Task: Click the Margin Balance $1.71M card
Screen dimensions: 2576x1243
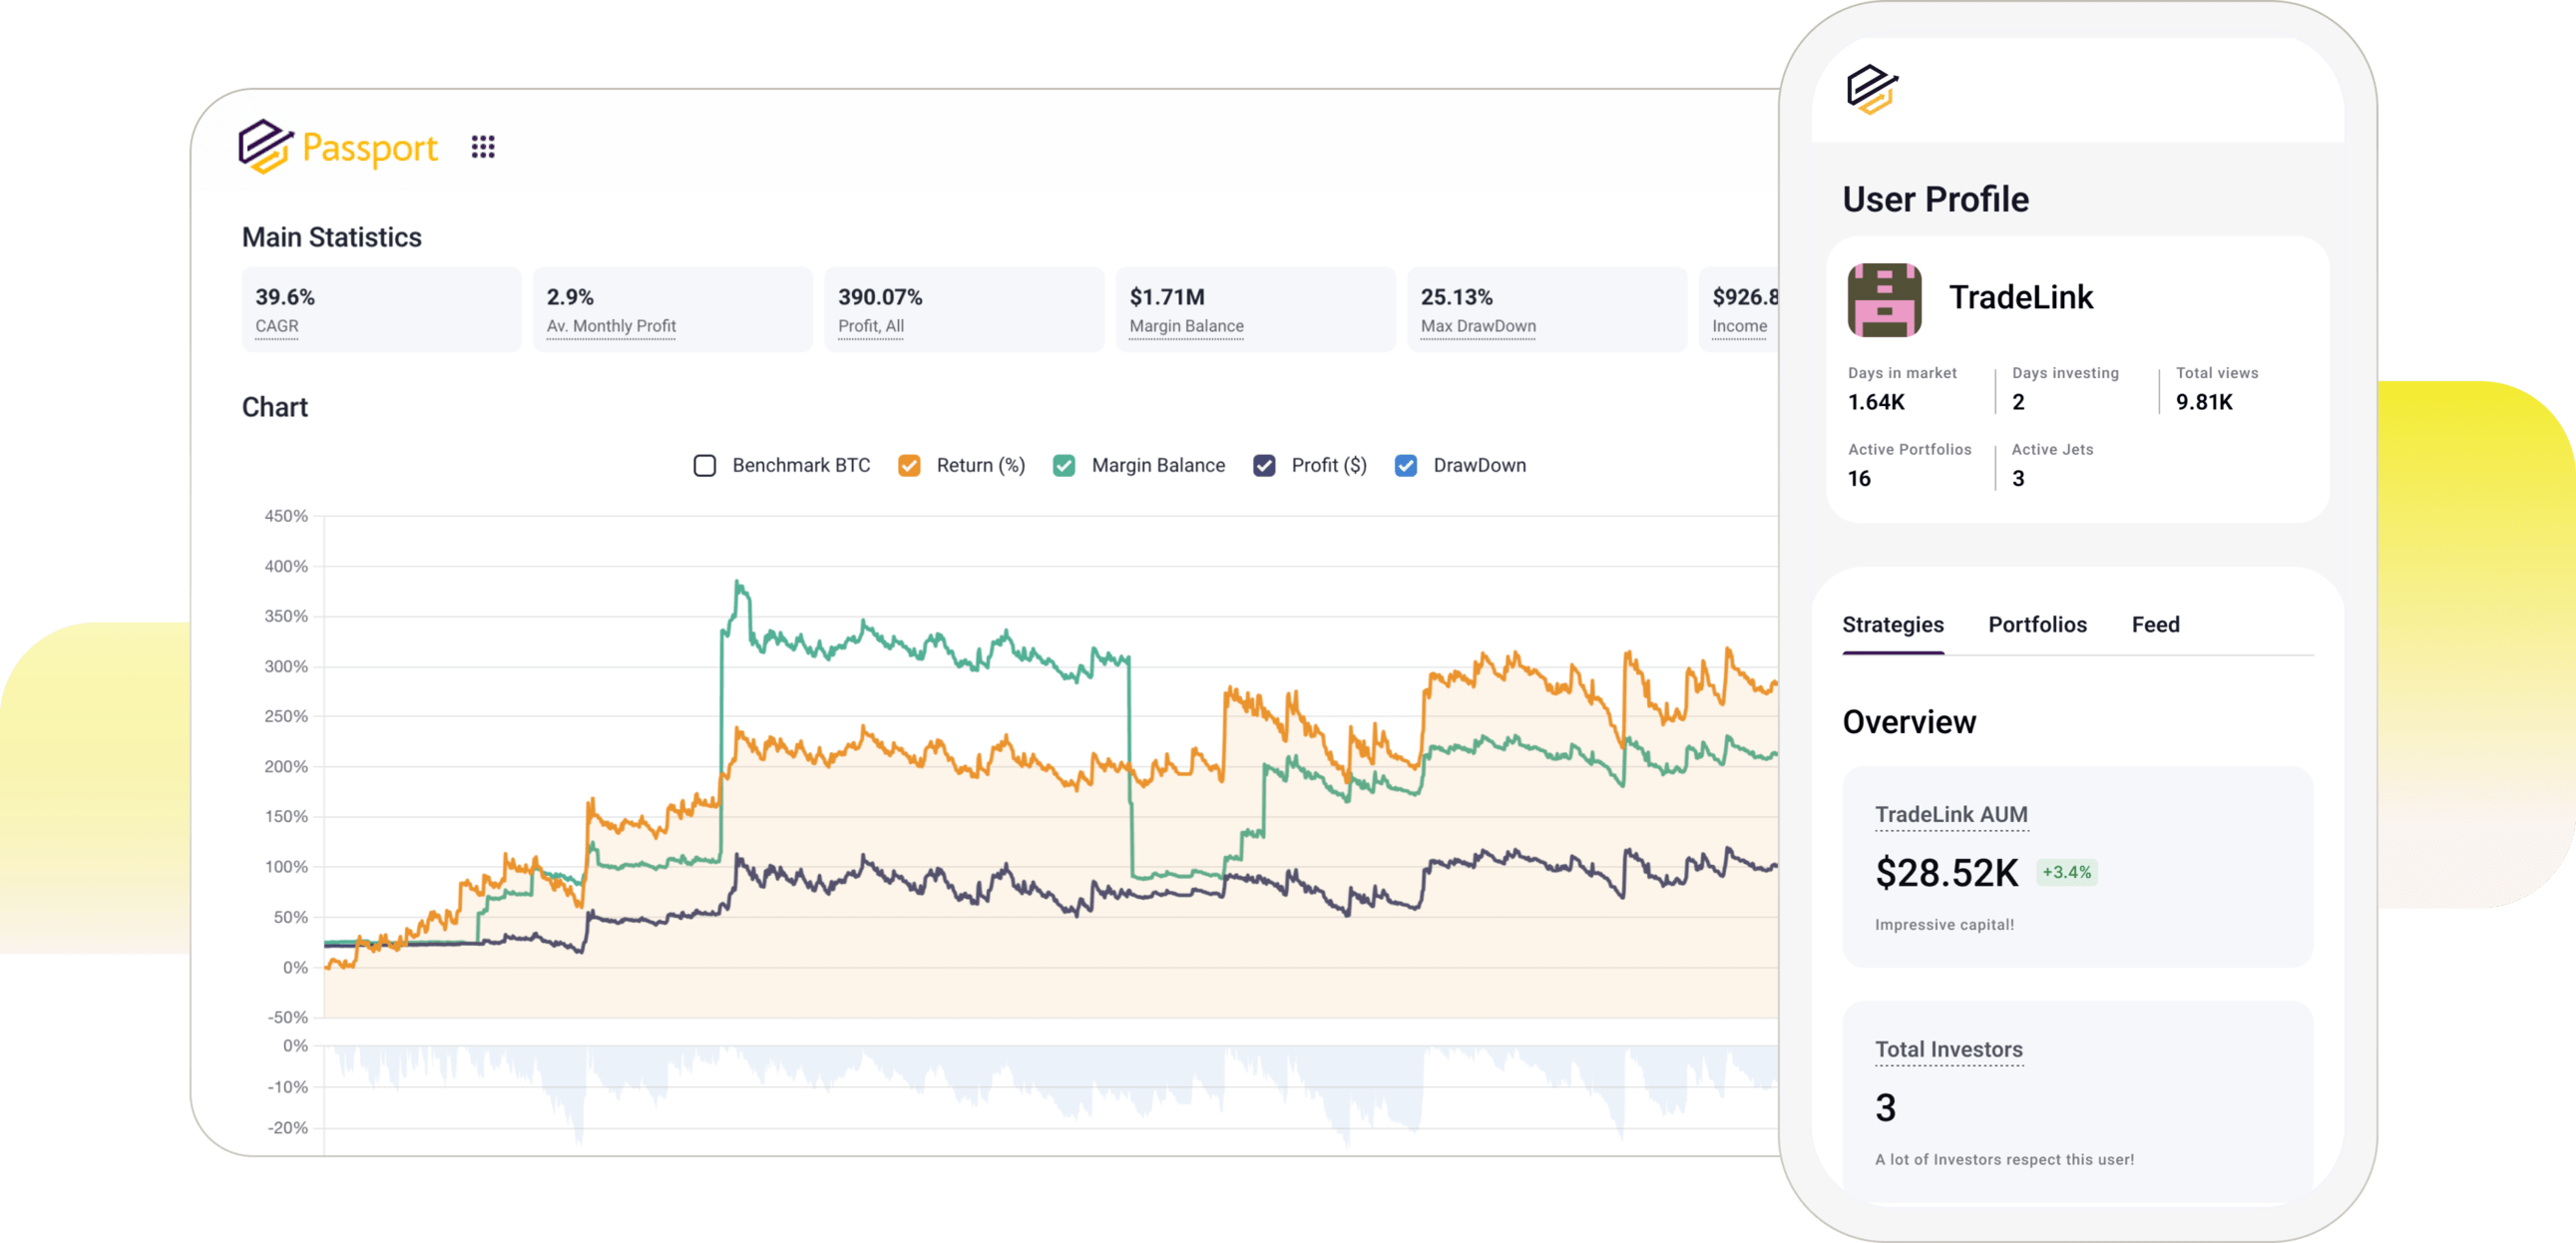Action: coord(1254,310)
